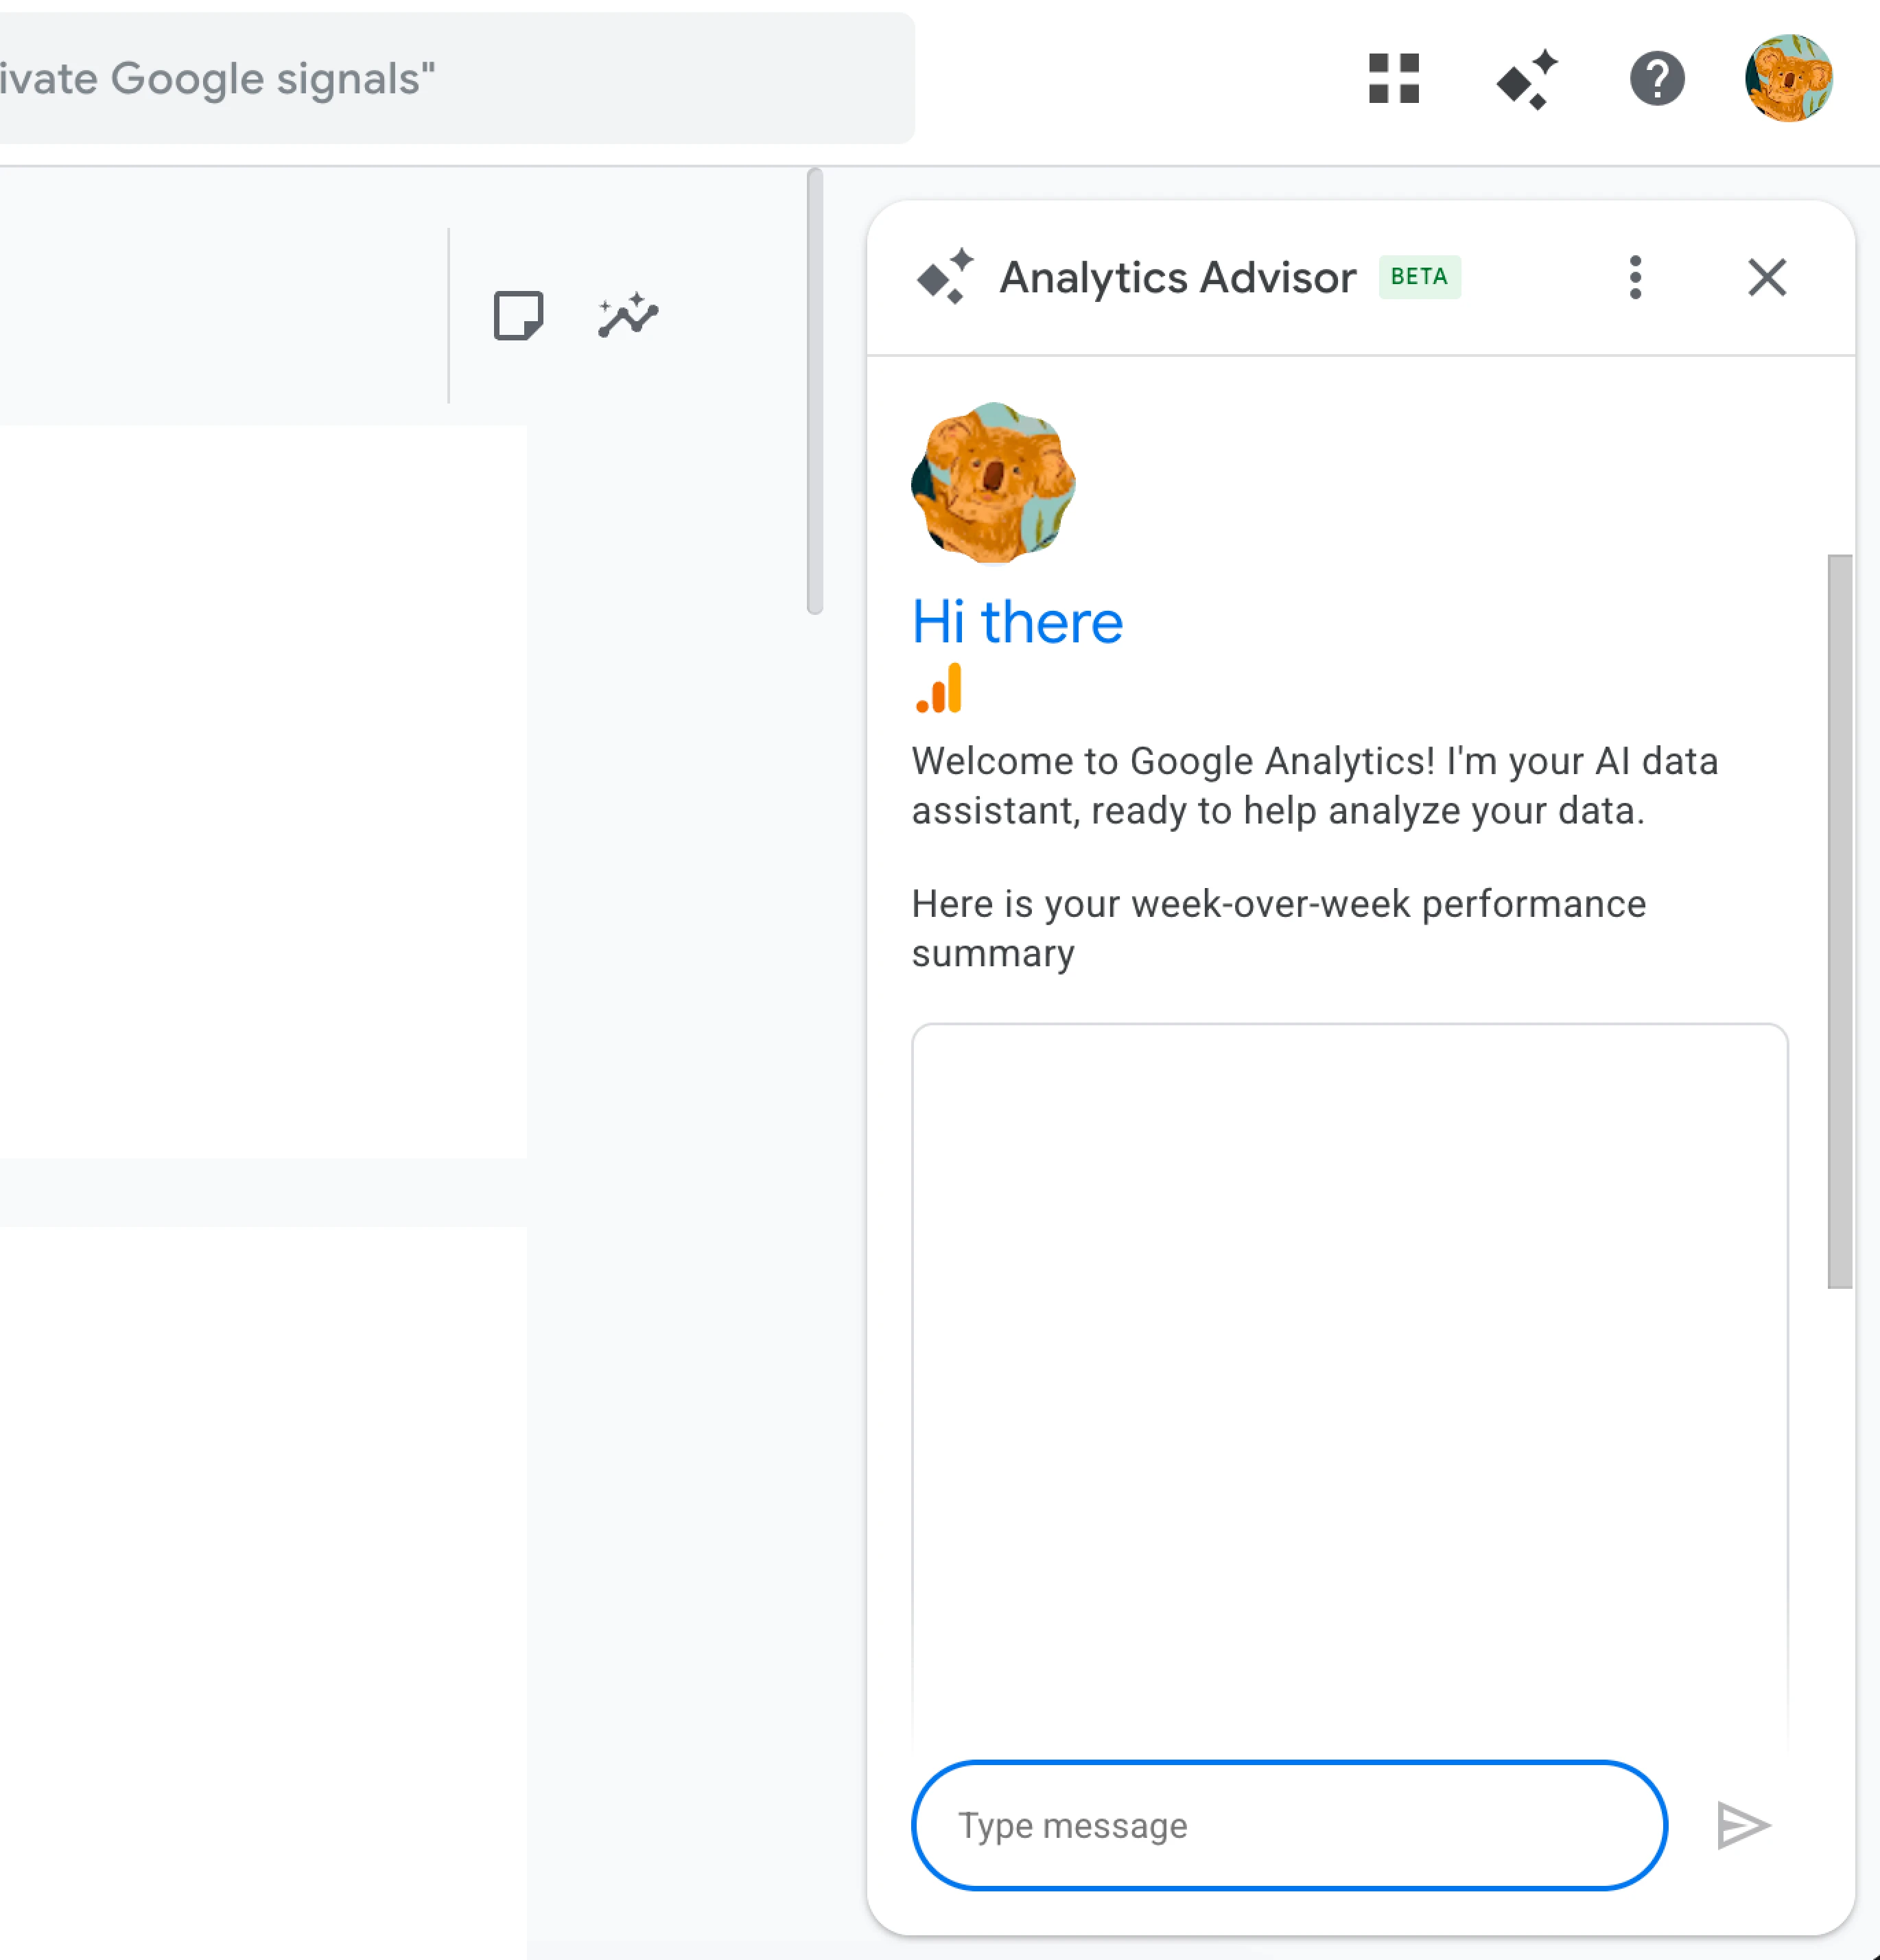Click the koala avatar in the chat panel
Viewport: 1880px width, 1960px height.
pyautogui.click(x=992, y=484)
